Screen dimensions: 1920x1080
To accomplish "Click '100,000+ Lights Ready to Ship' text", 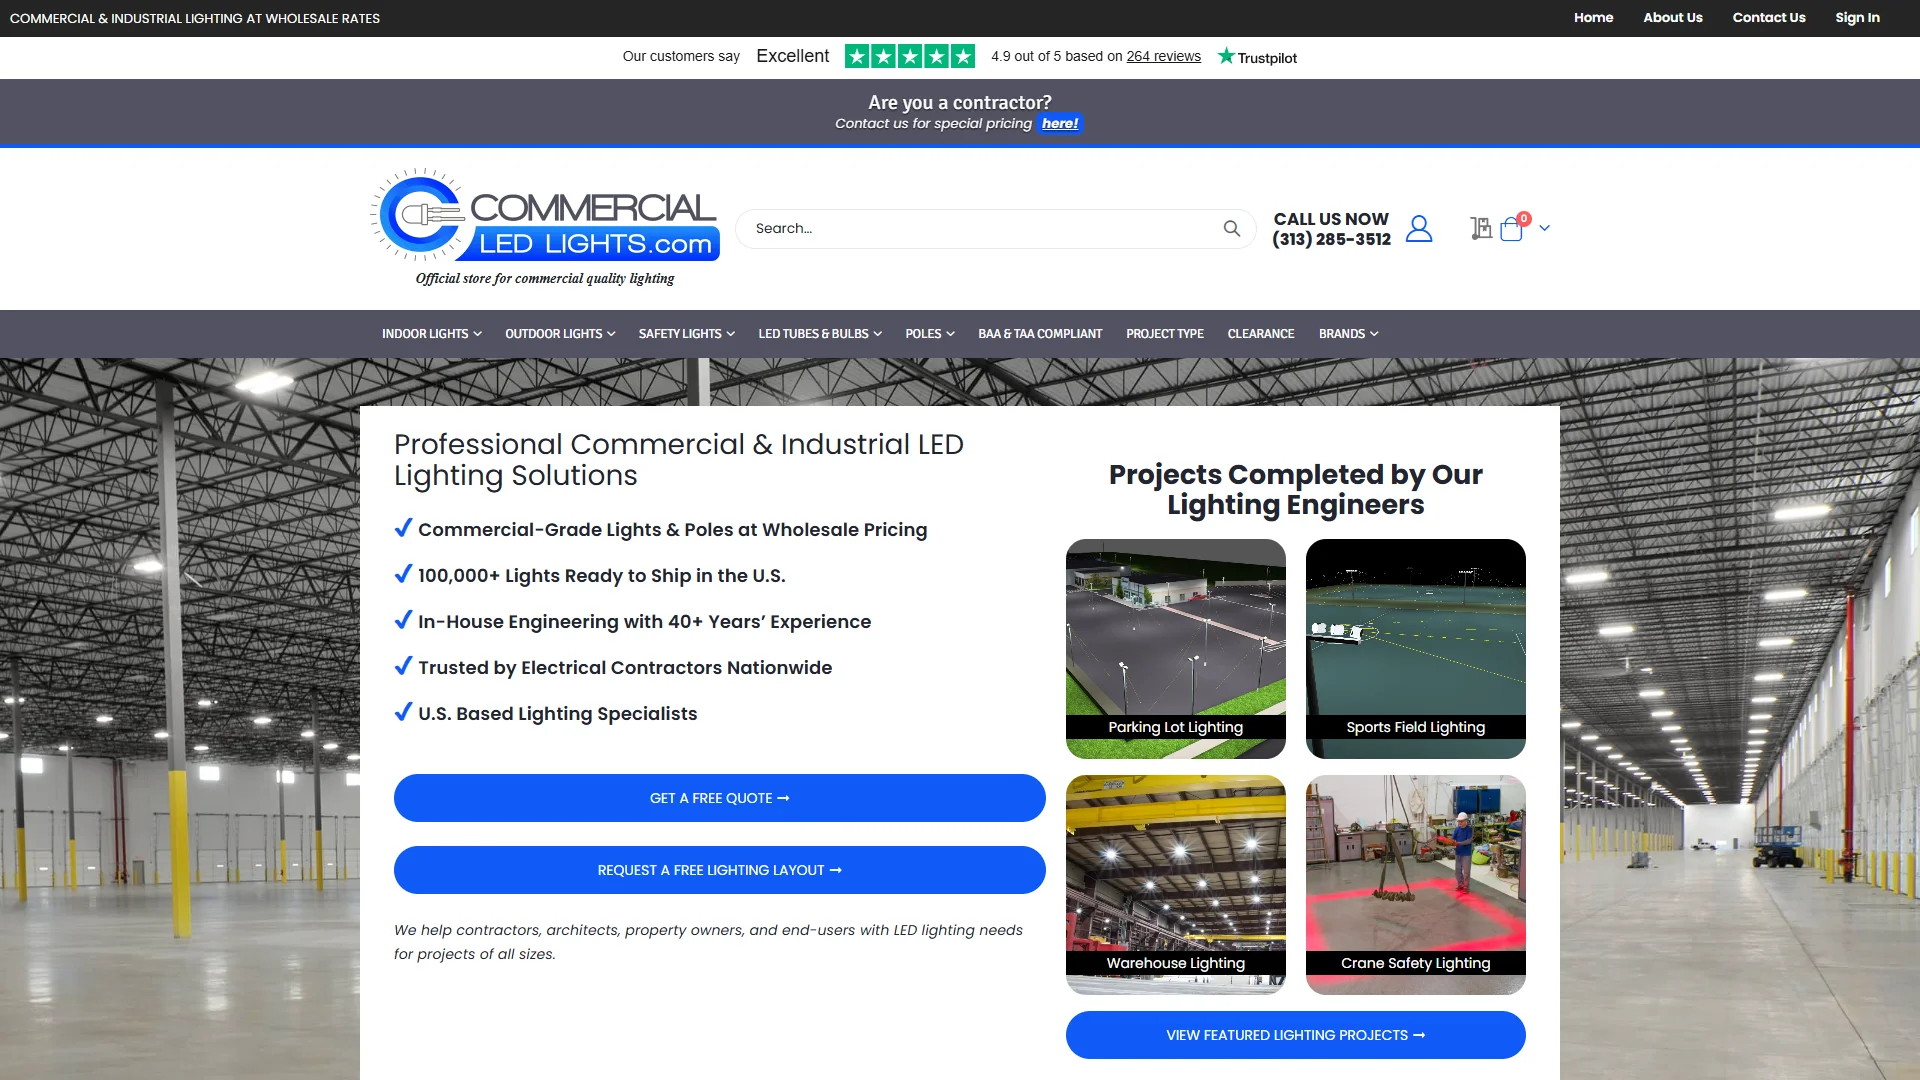I will [x=601, y=576].
